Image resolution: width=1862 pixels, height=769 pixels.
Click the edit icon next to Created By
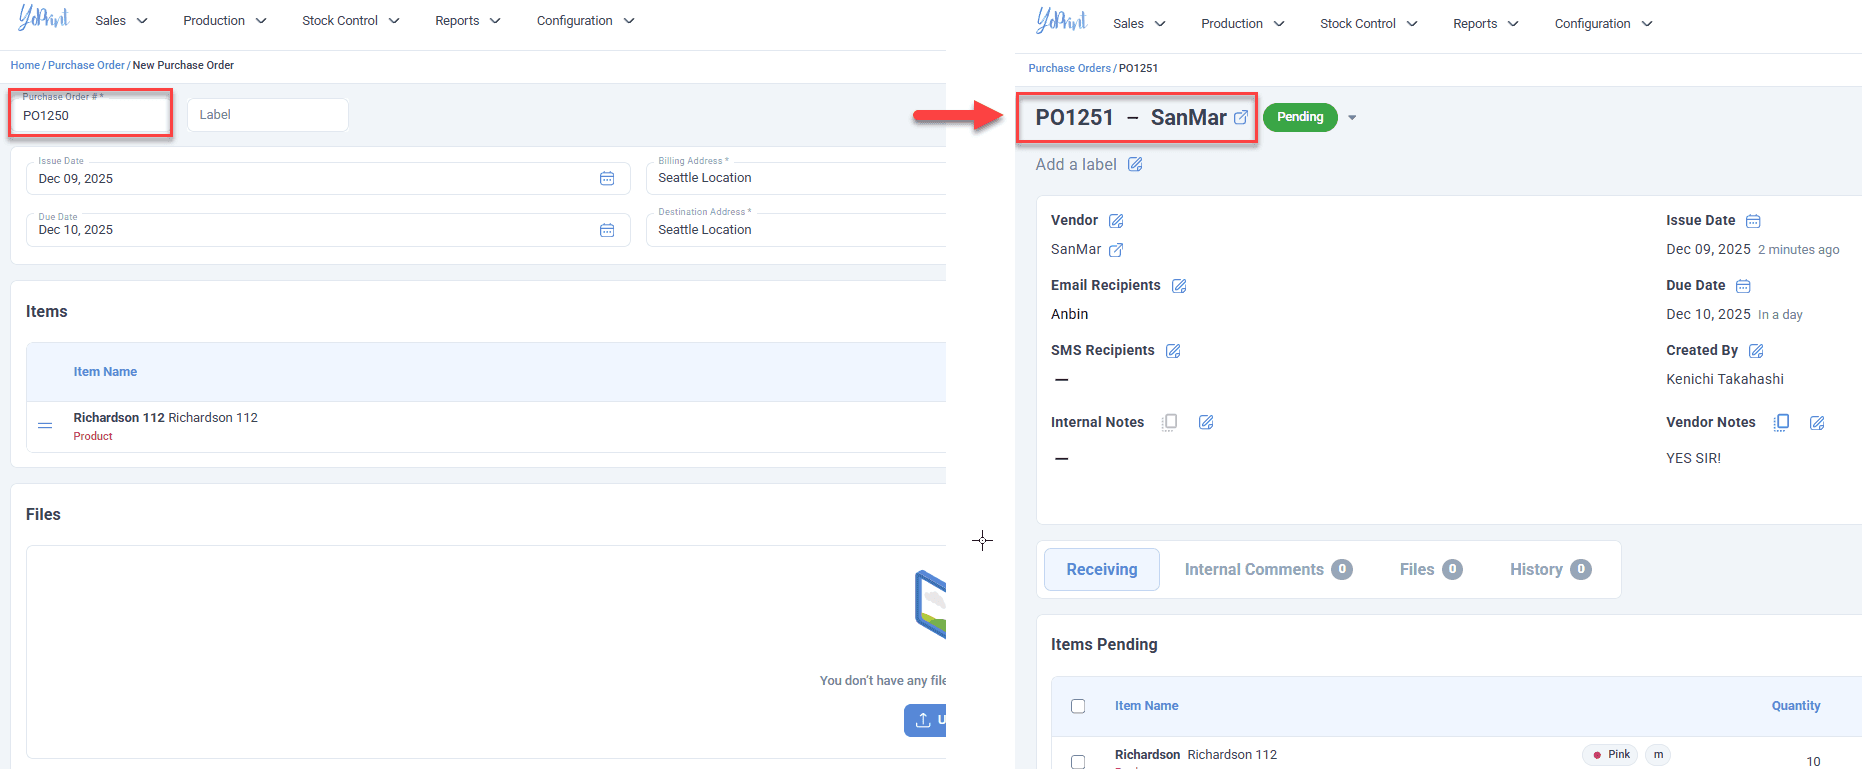(1756, 351)
